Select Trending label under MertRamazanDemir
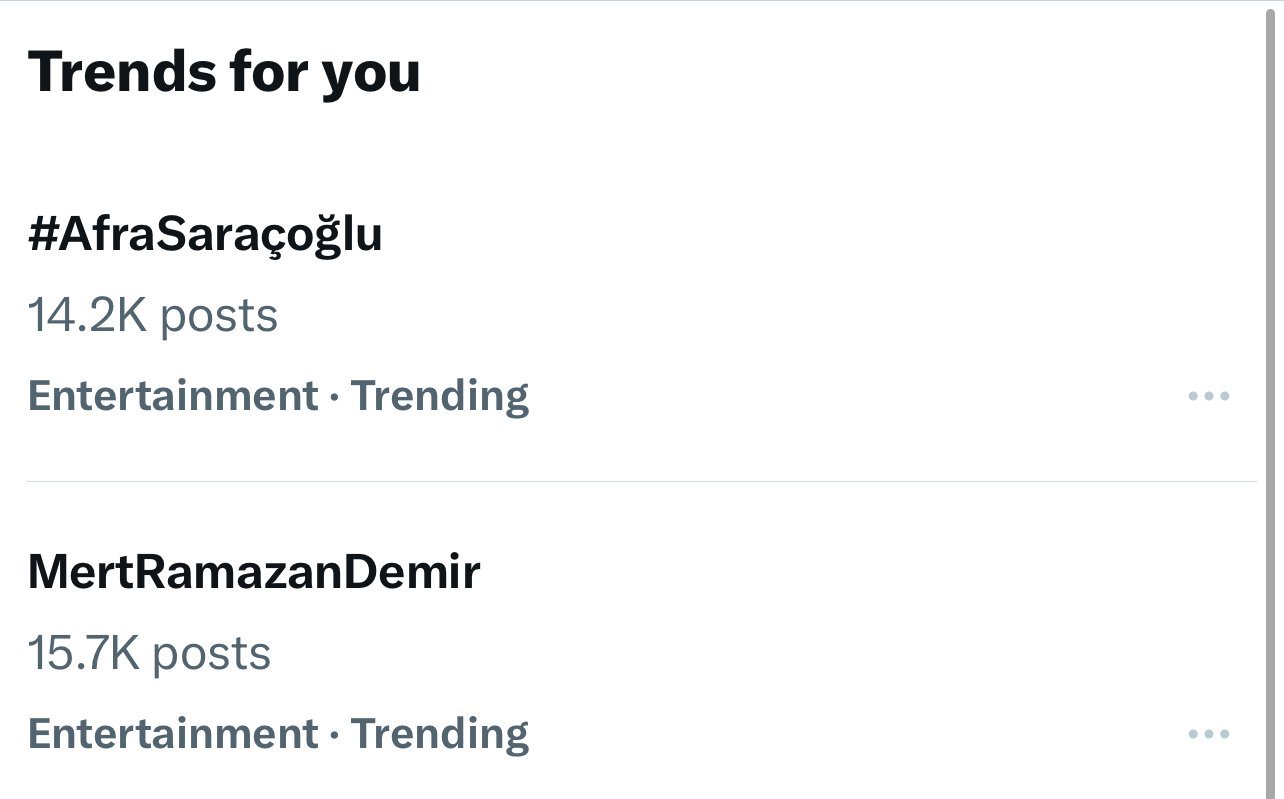Screen dimensions: 1284x799 pyautogui.click(x=440, y=734)
